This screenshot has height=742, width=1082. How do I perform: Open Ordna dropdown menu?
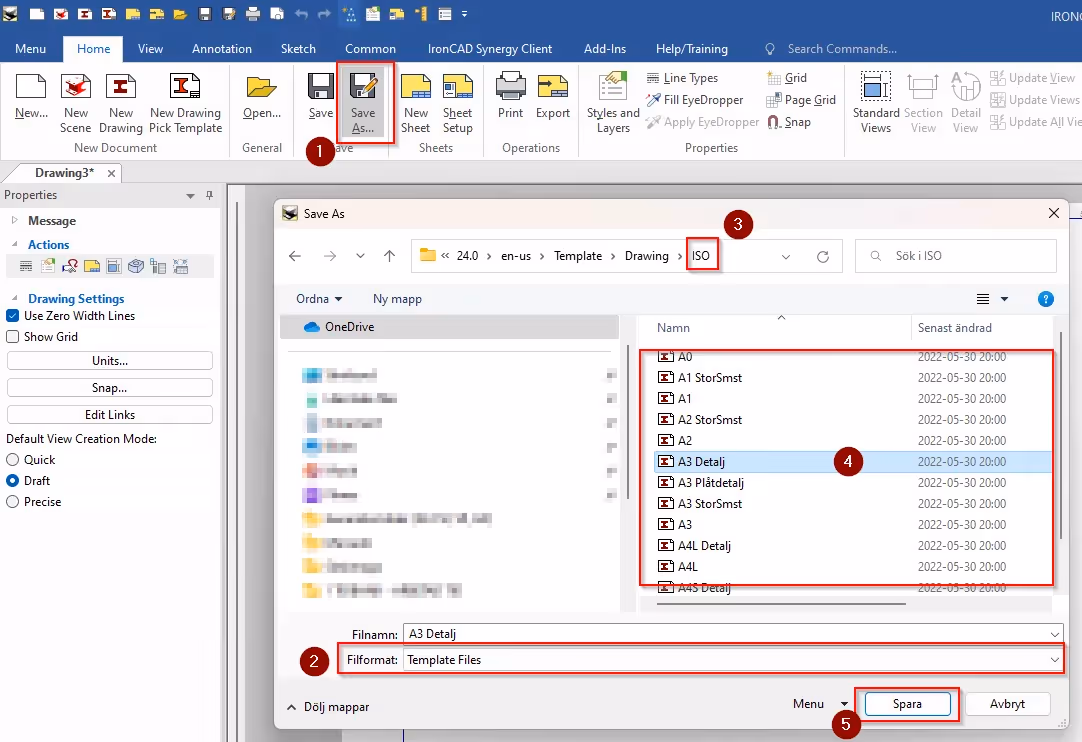319,299
